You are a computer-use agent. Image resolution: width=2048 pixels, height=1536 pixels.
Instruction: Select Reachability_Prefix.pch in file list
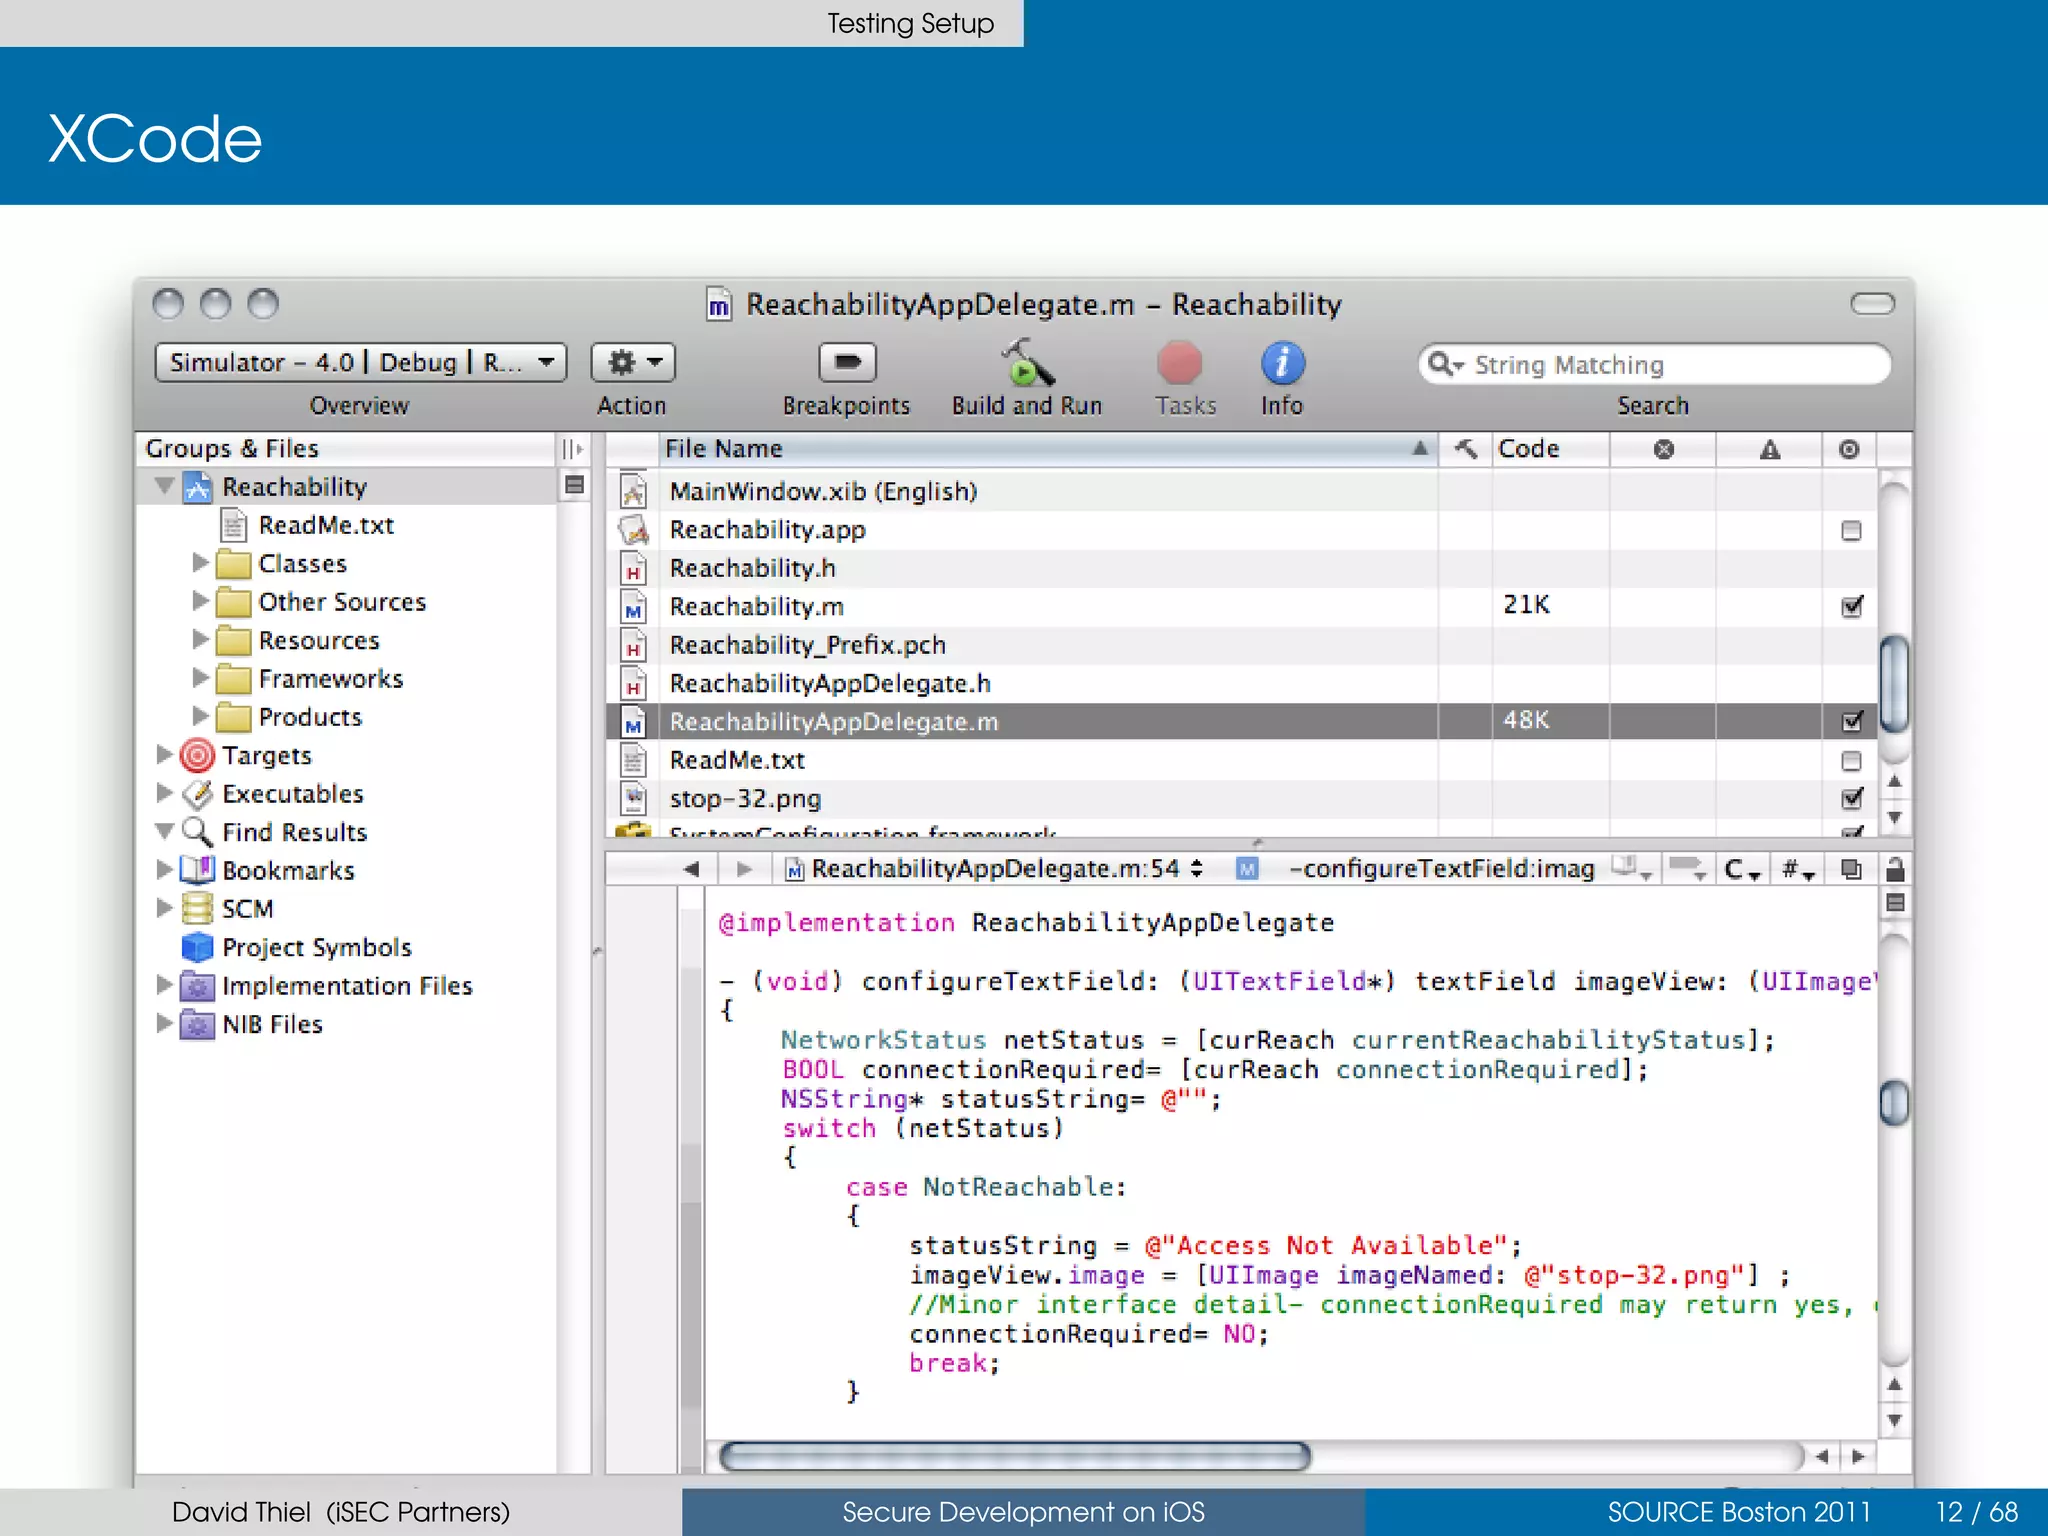(x=1240, y=645)
